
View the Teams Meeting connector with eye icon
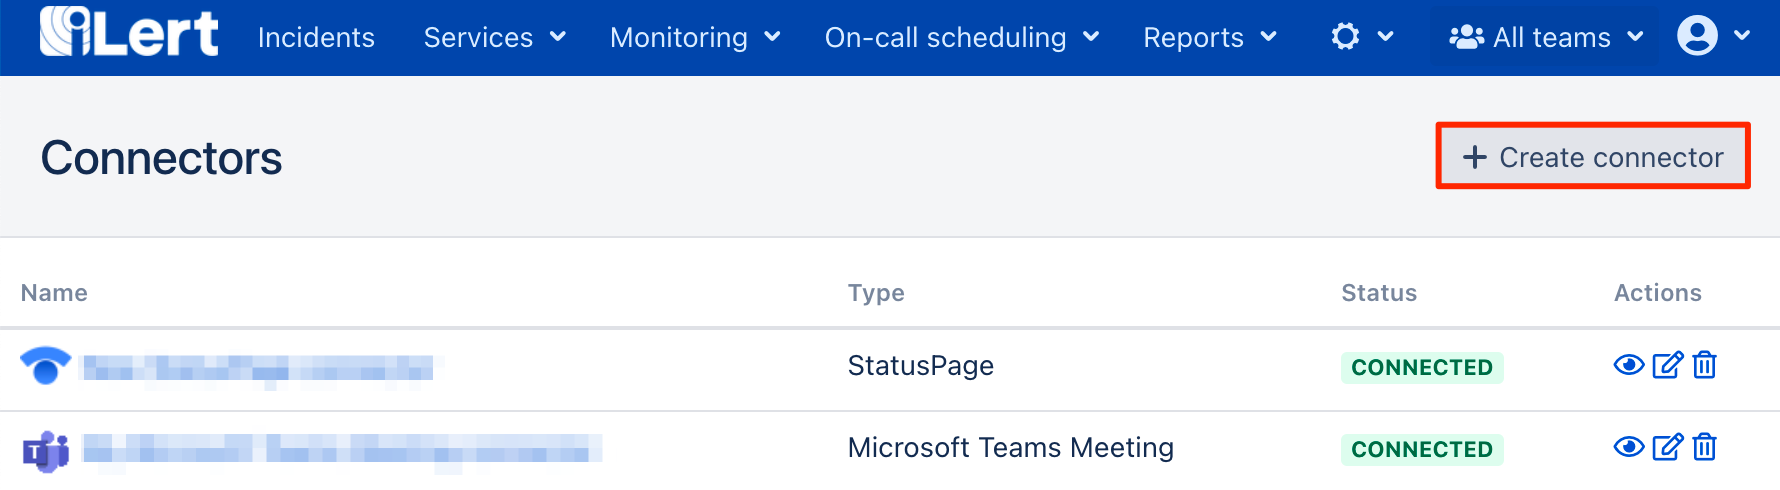point(1629,447)
